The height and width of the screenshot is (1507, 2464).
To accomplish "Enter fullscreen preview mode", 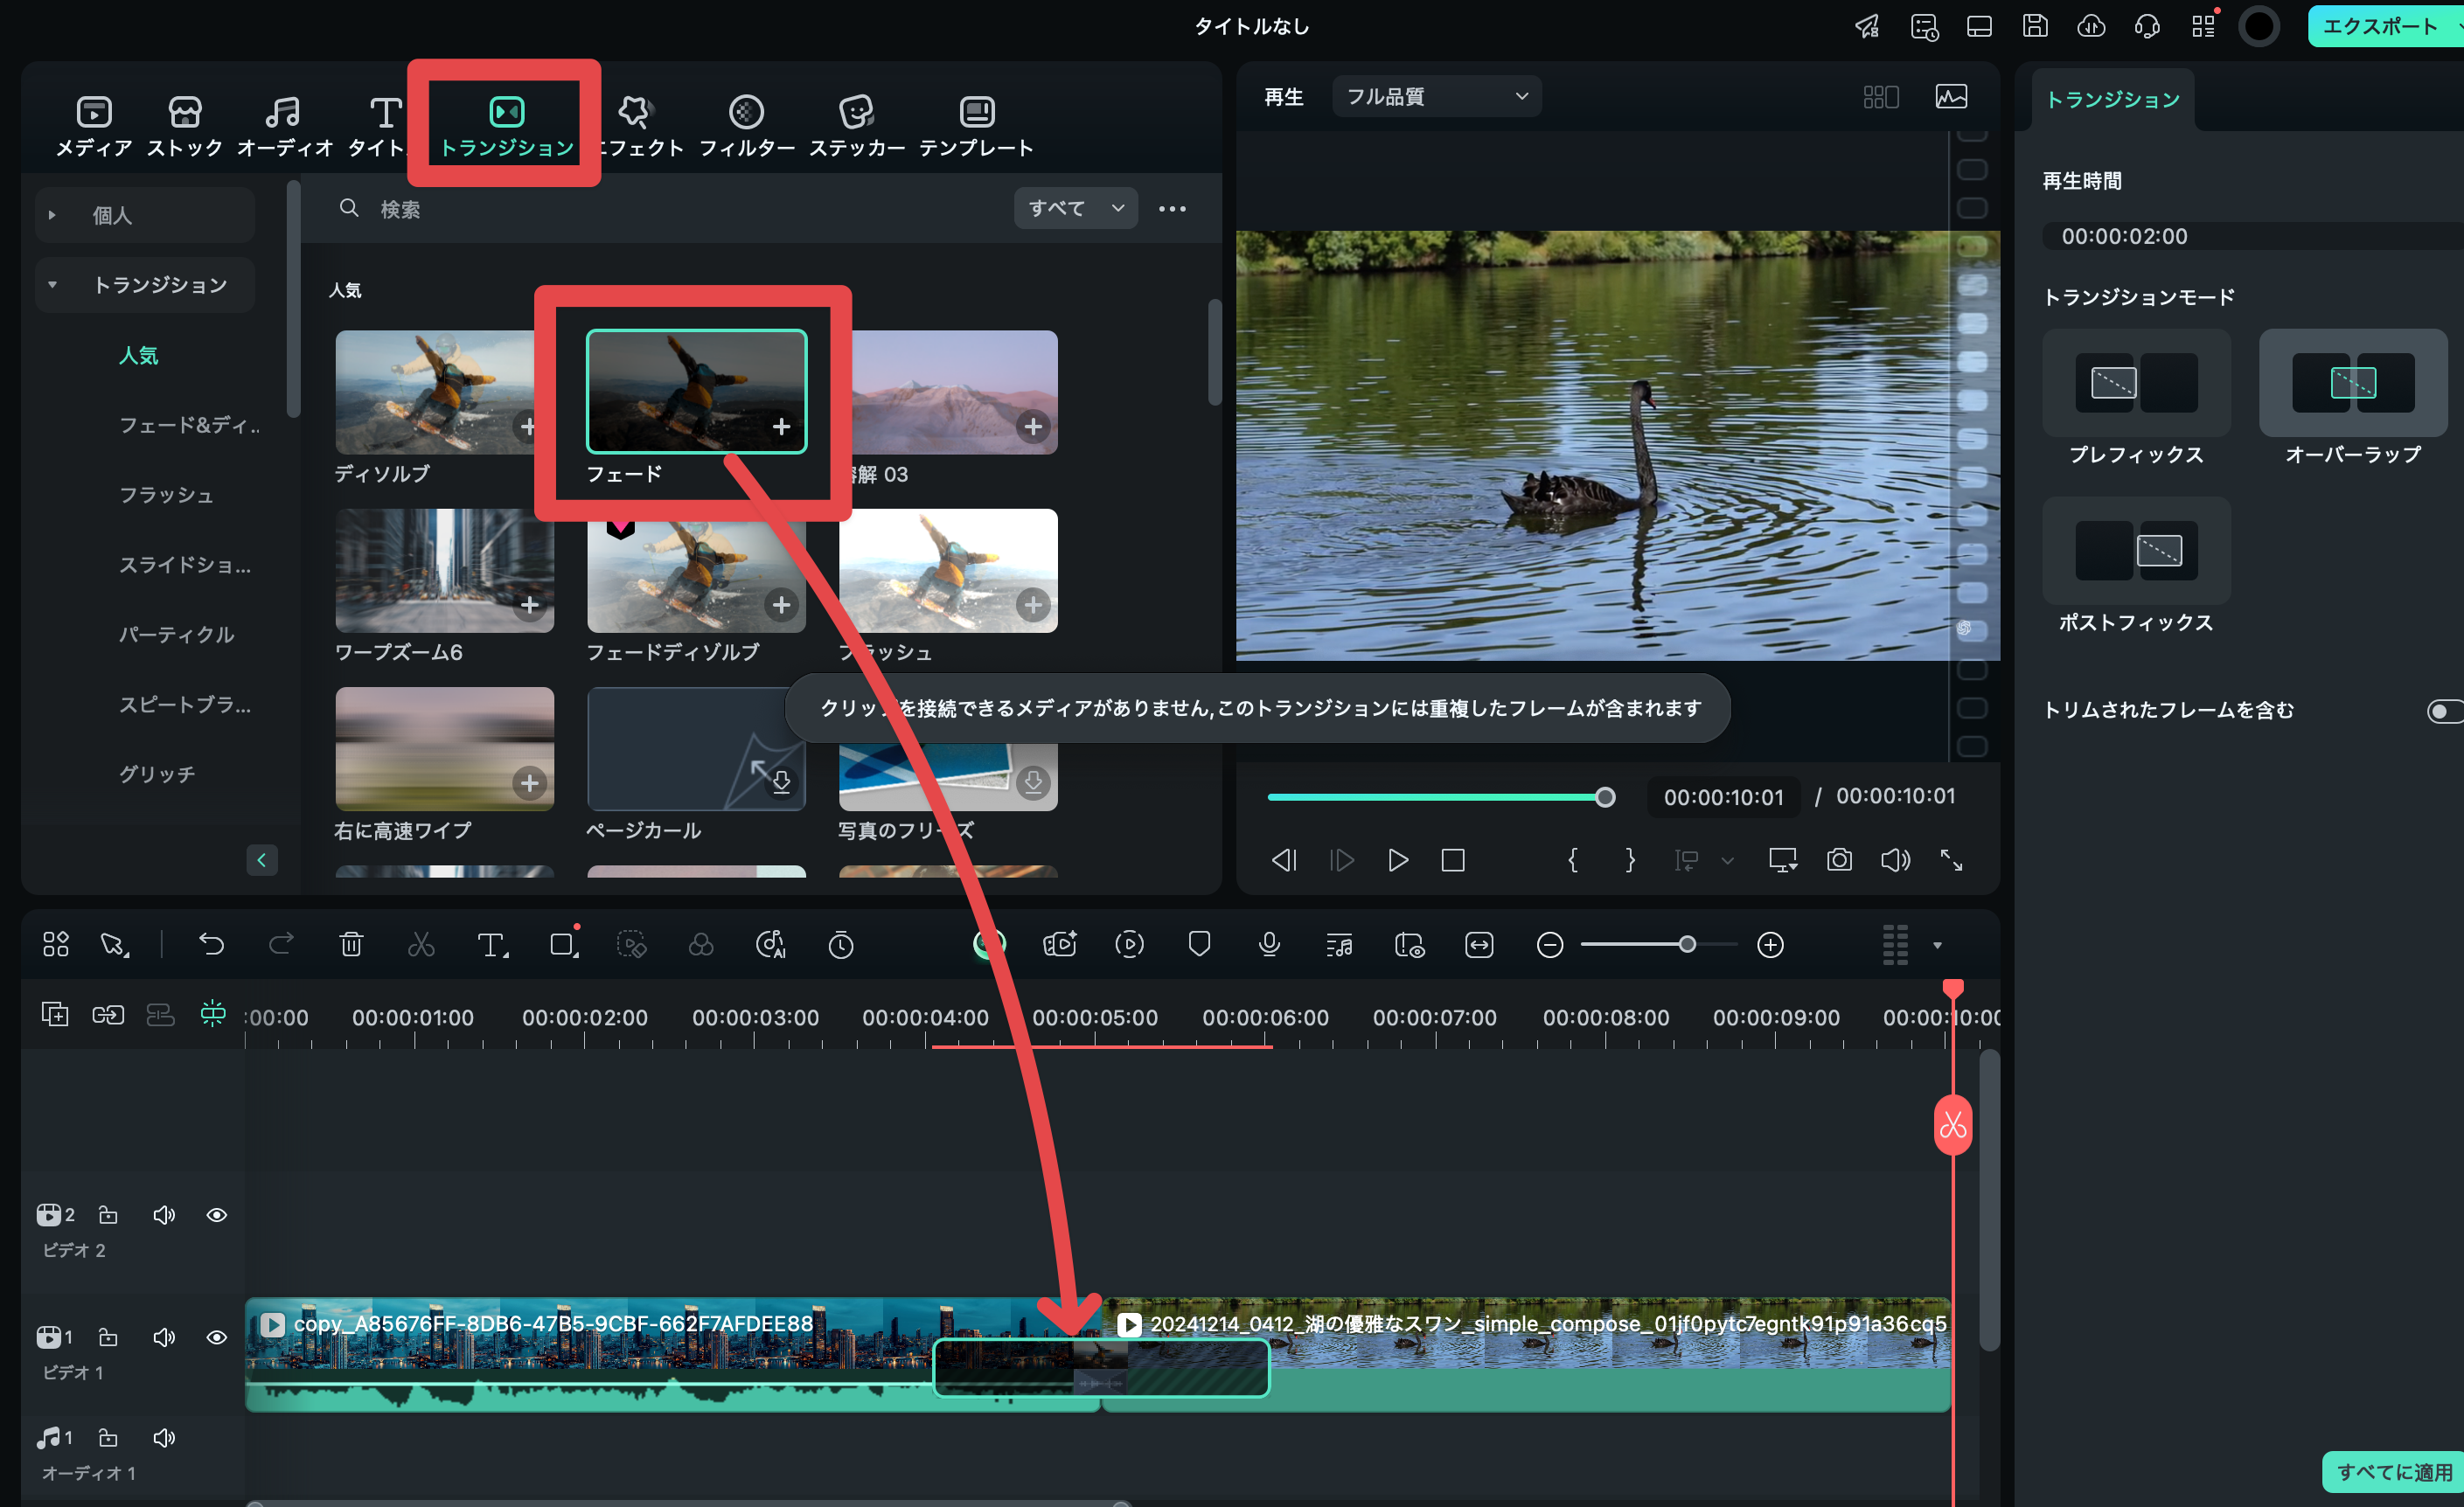I will click(x=1951, y=860).
